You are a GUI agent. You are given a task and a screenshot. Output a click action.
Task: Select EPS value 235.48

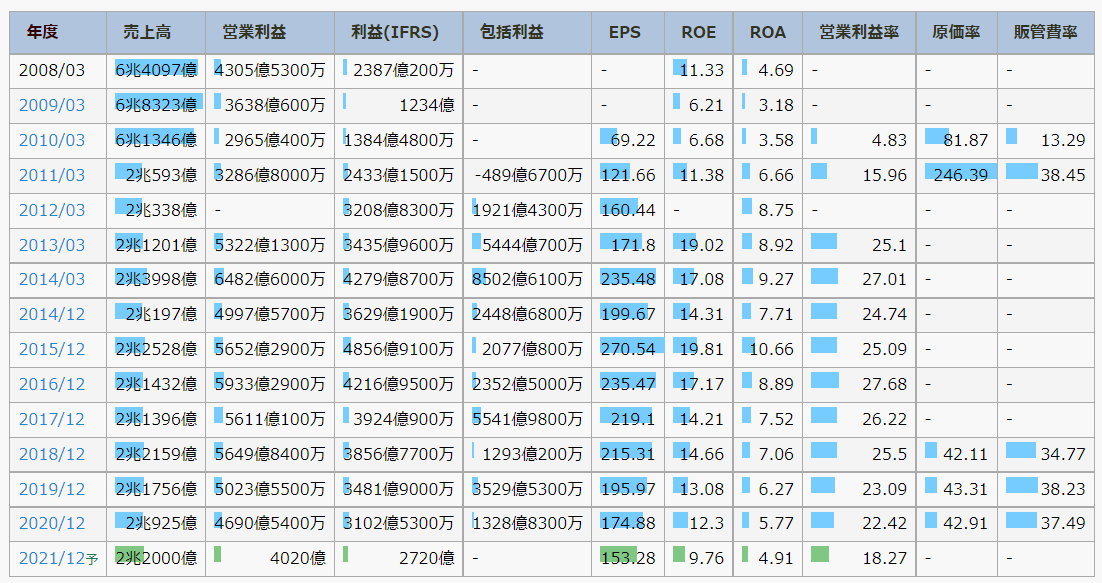tap(628, 280)
